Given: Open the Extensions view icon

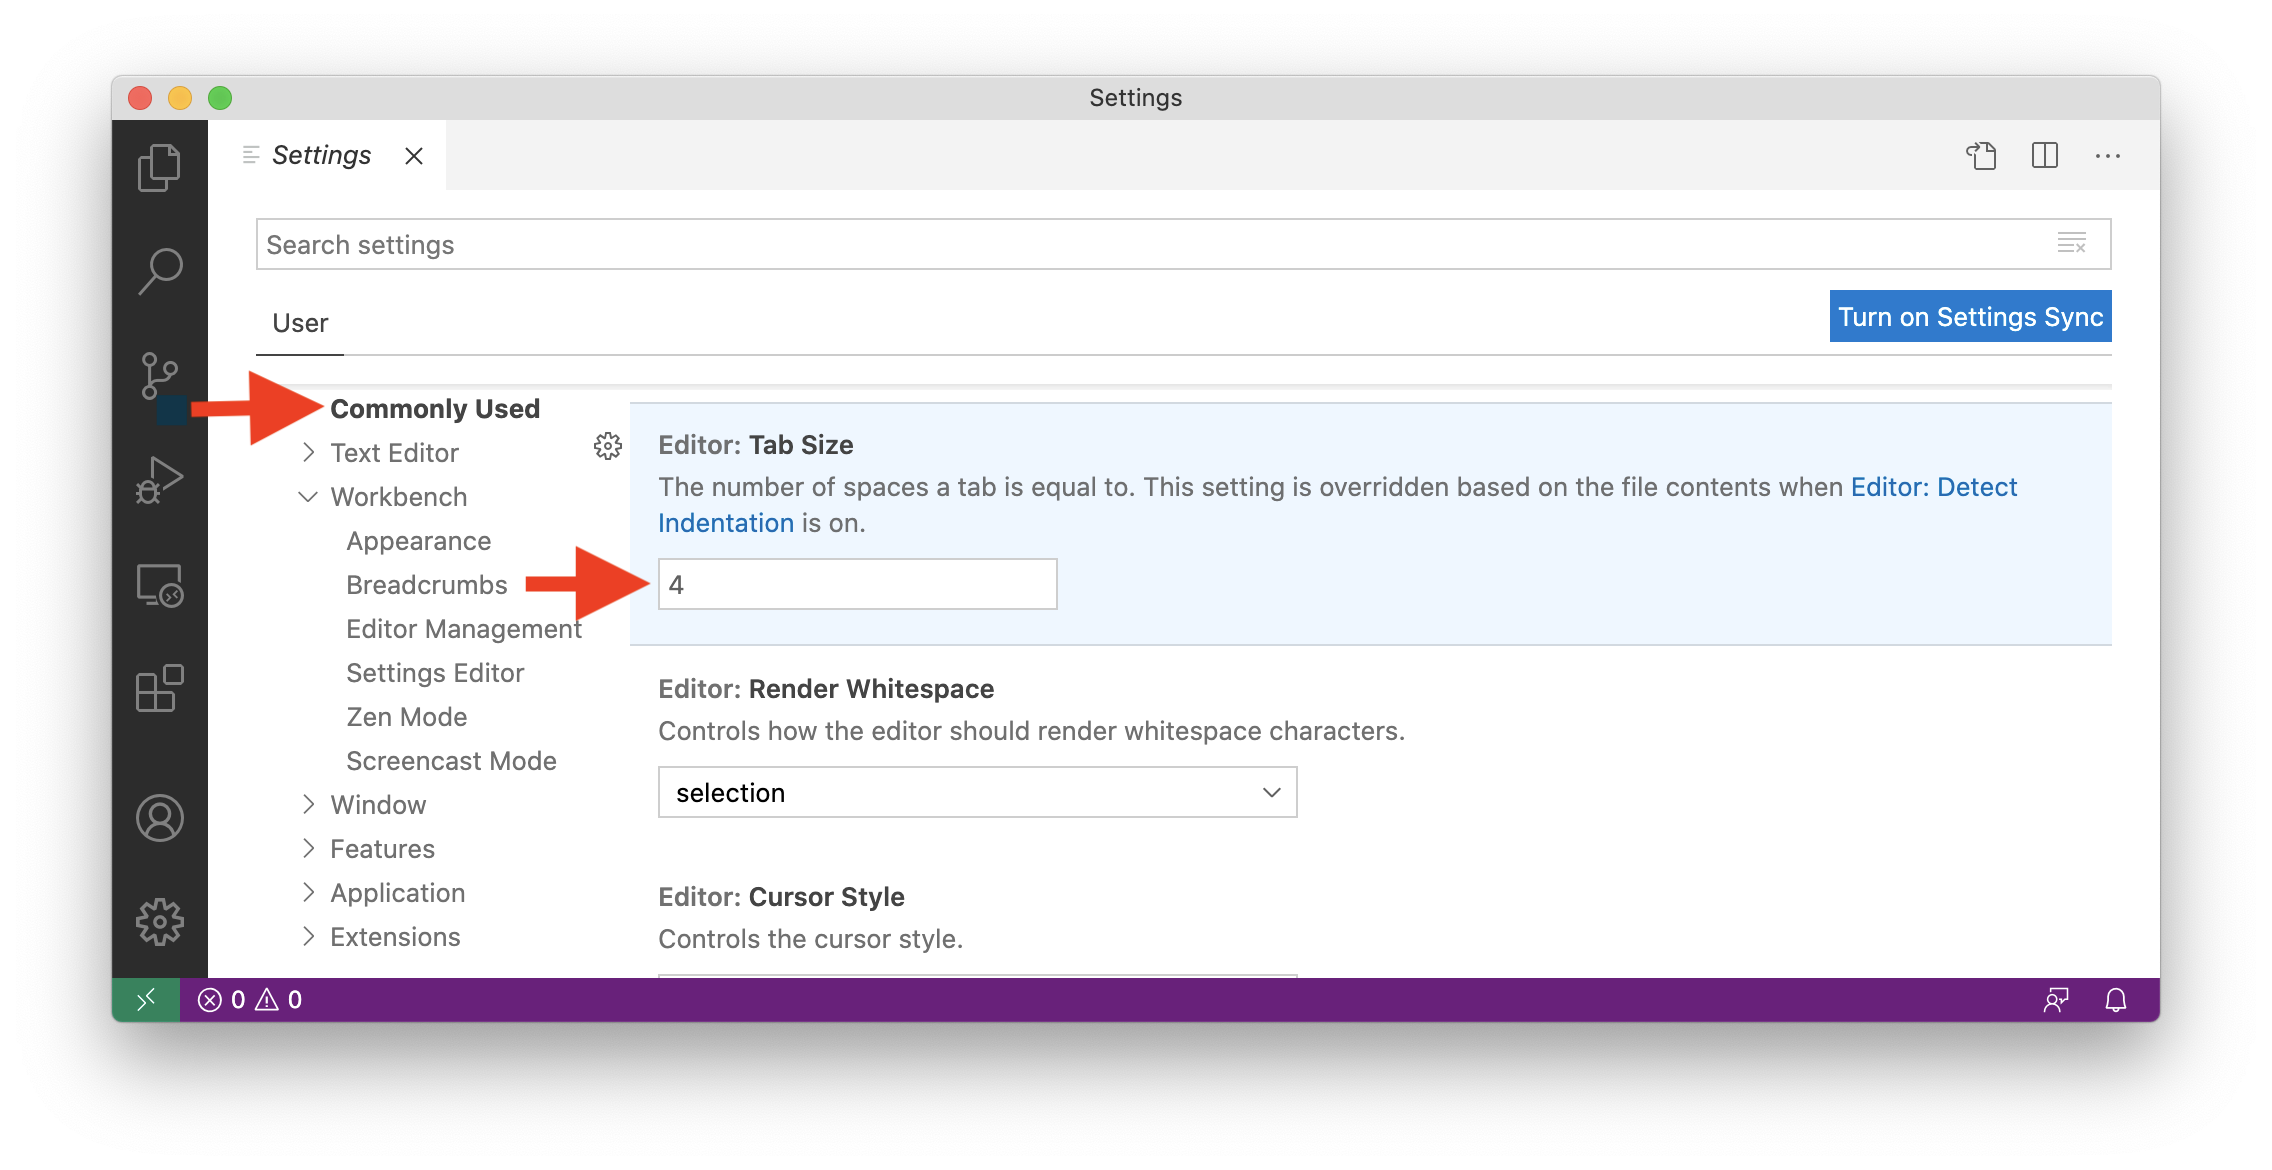Looking at the screenshot, I should pos(159,689).
